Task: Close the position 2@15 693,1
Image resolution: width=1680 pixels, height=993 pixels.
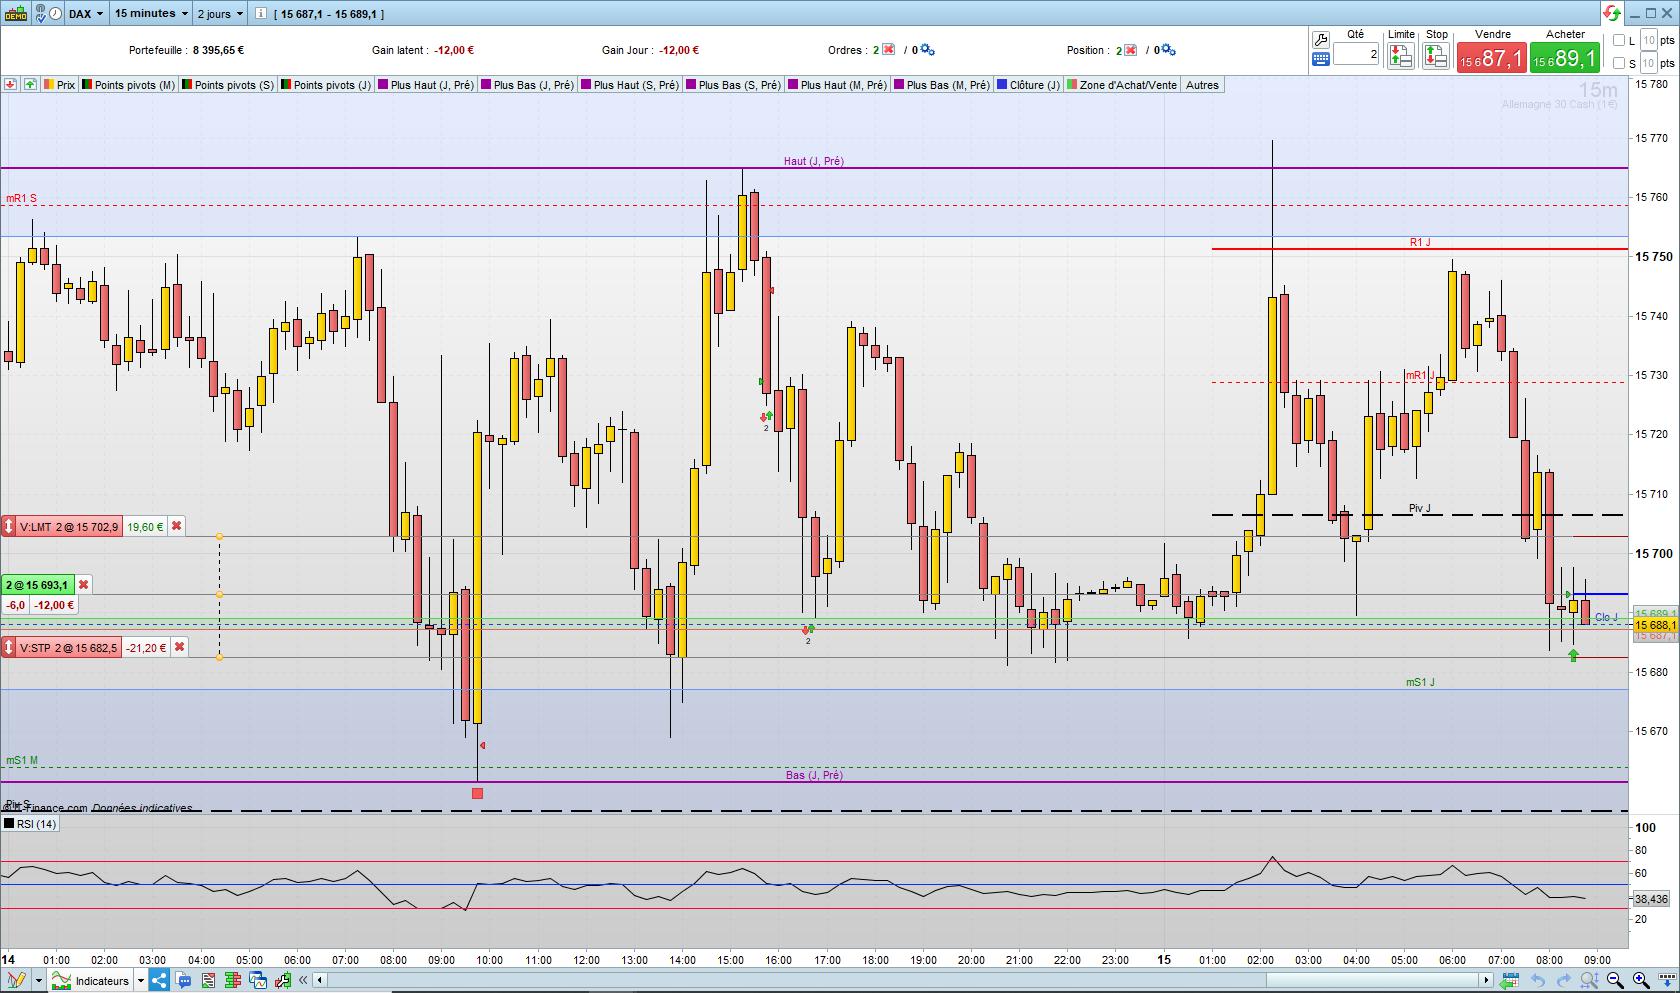Action: click(x=84, y=585)
